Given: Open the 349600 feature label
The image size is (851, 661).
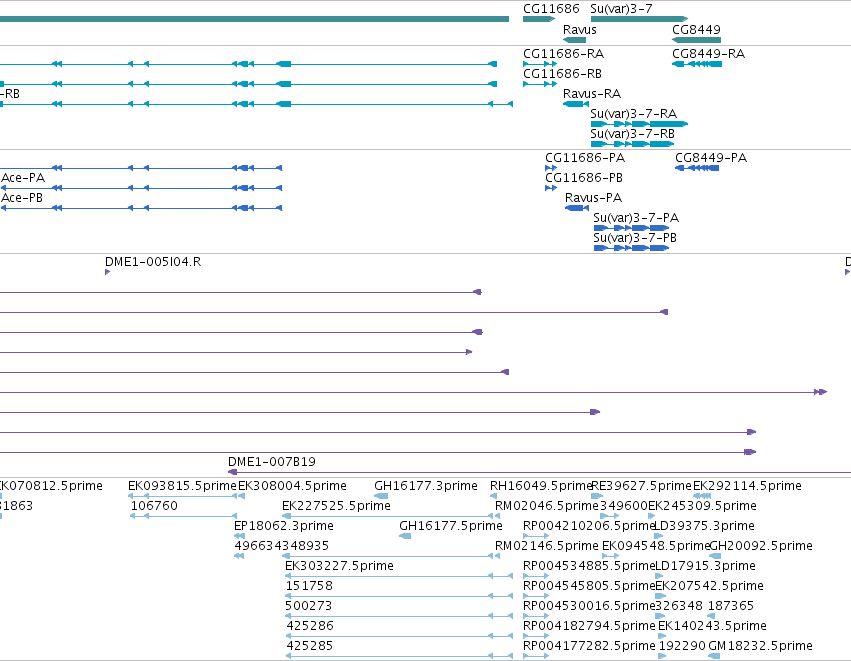Looking at the screenshot, I should (623, 506).
